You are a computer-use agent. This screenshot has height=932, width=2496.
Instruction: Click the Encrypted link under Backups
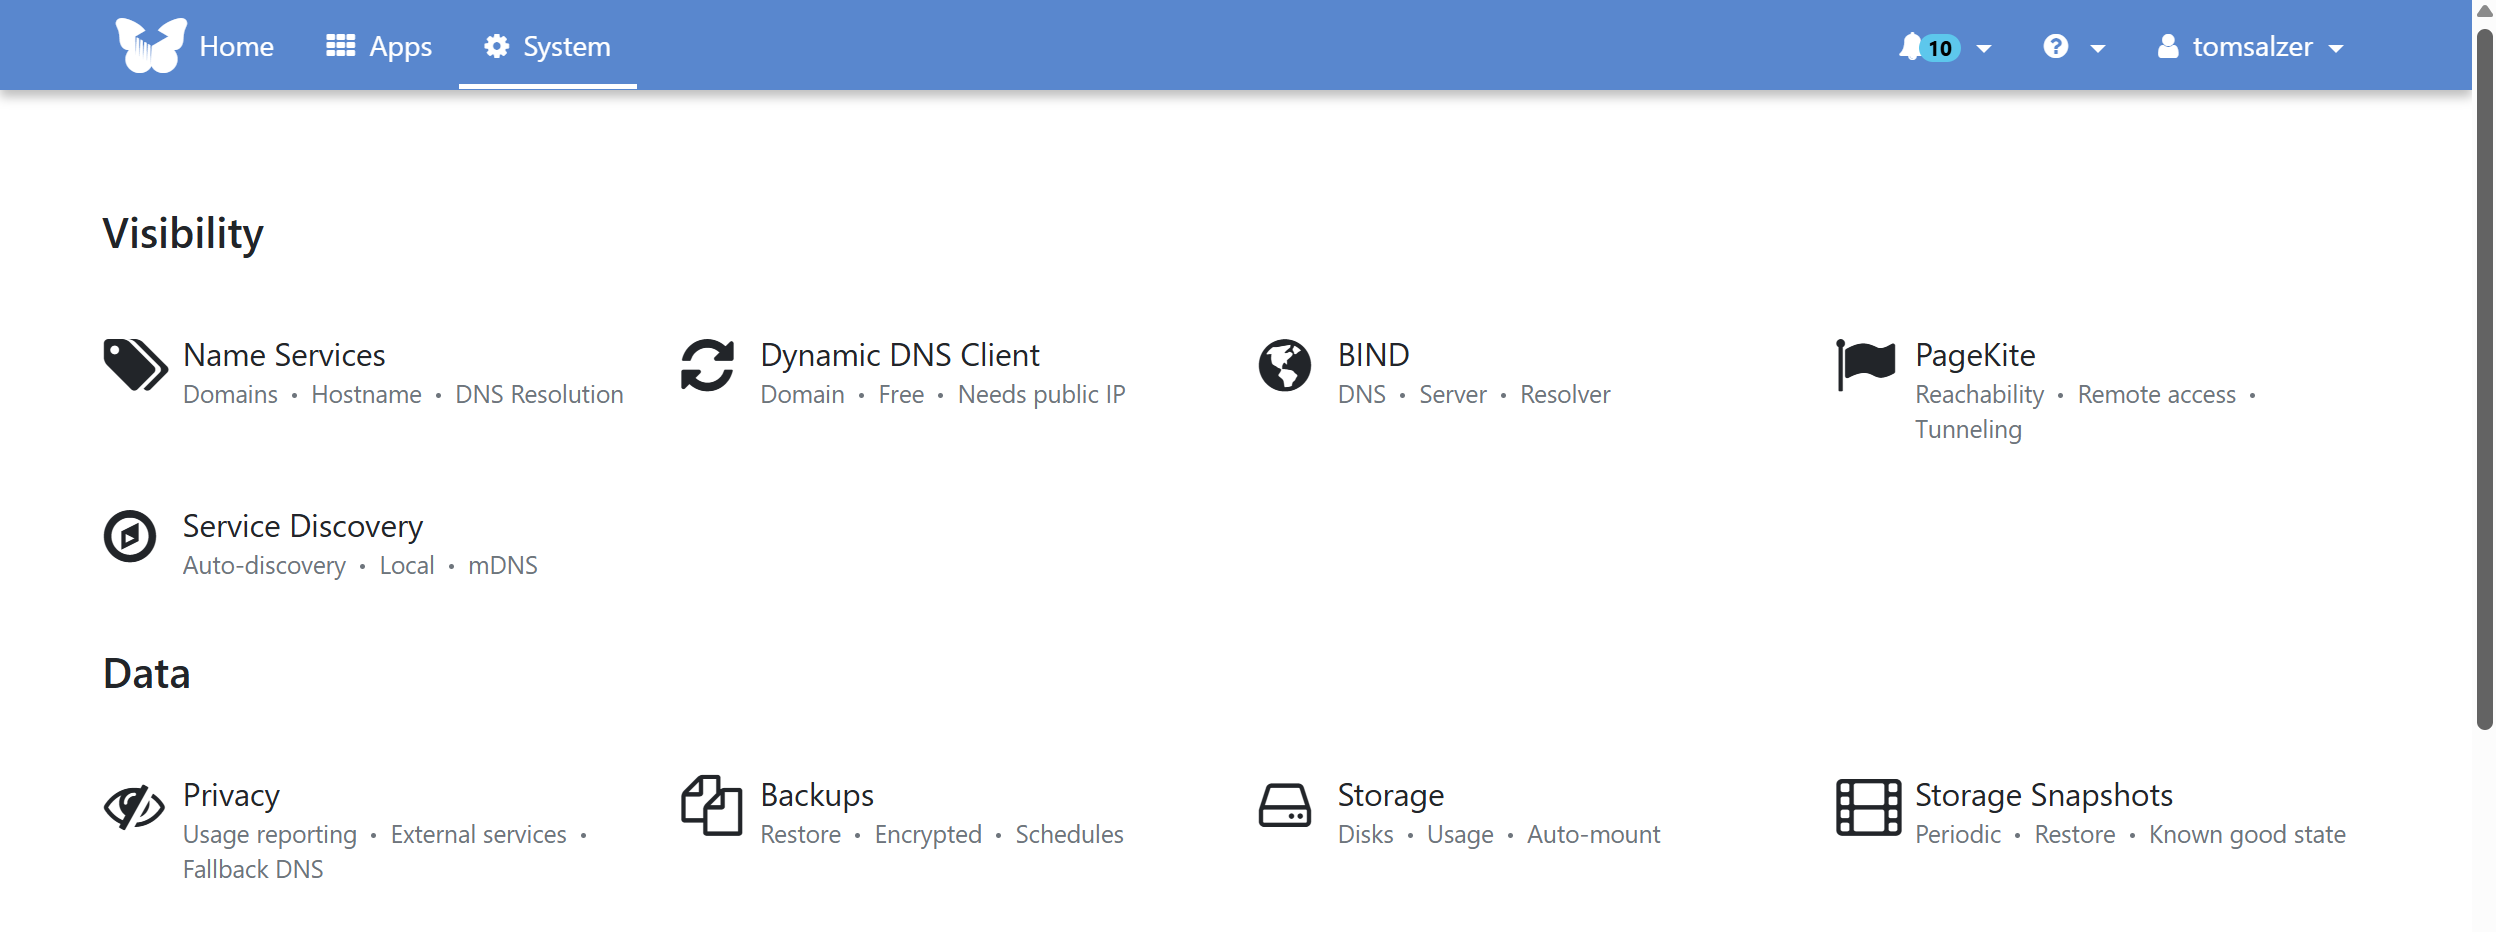pos(927,834)
